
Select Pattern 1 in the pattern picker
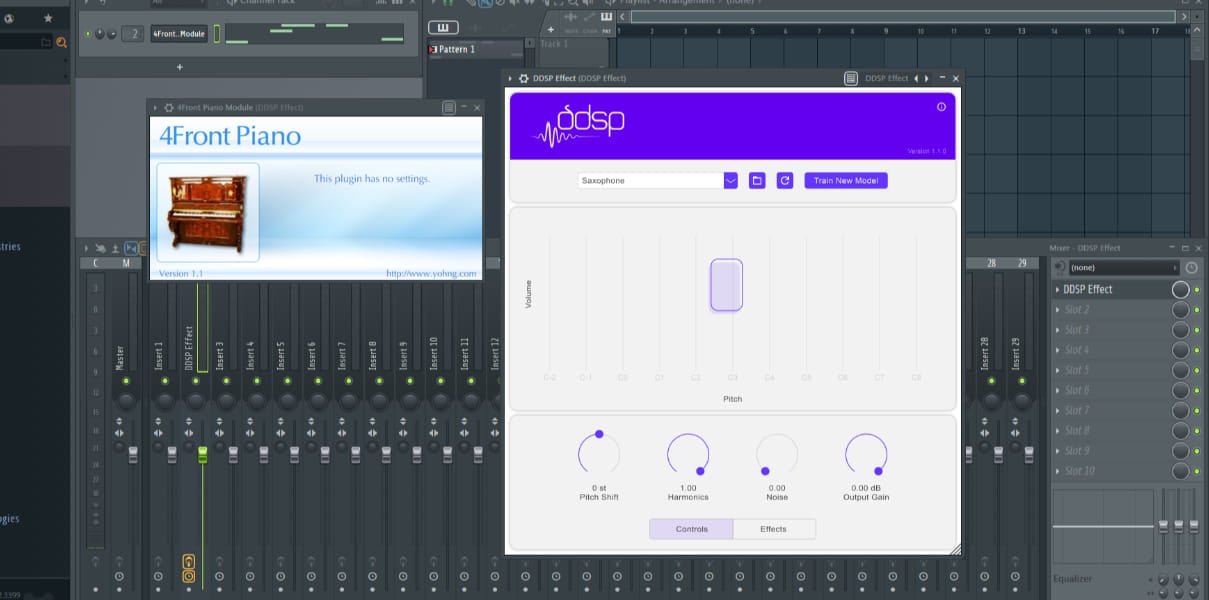pos(476,49)
